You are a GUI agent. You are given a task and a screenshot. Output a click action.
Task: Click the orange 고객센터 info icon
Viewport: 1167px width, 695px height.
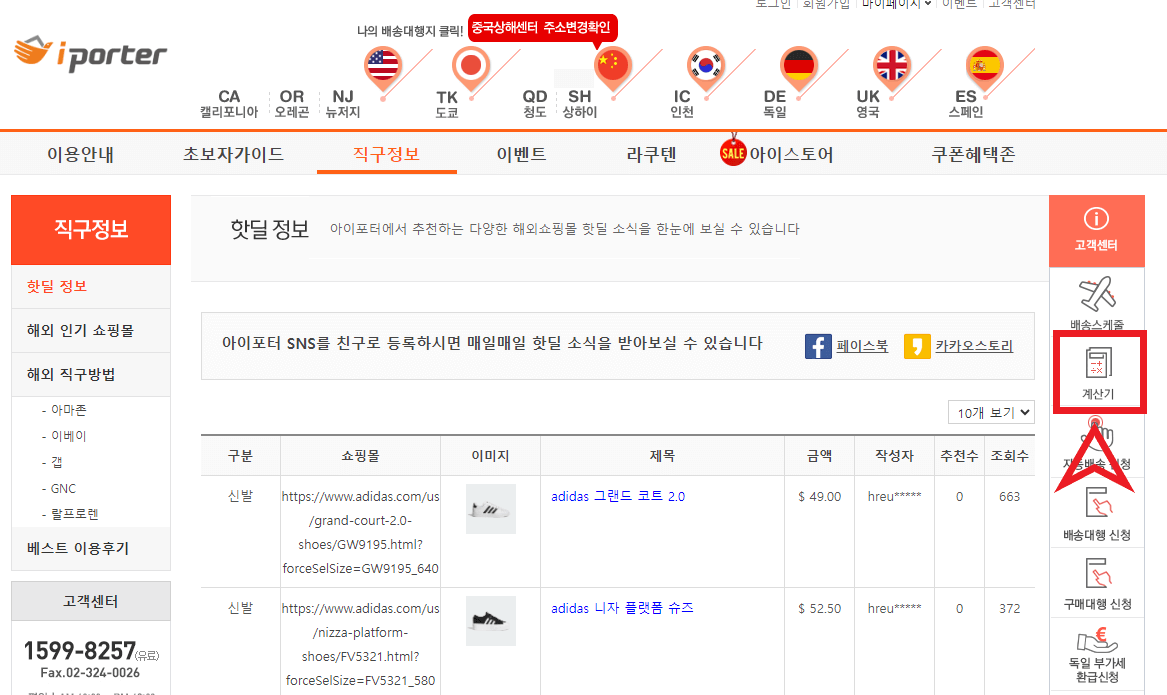1097,228
